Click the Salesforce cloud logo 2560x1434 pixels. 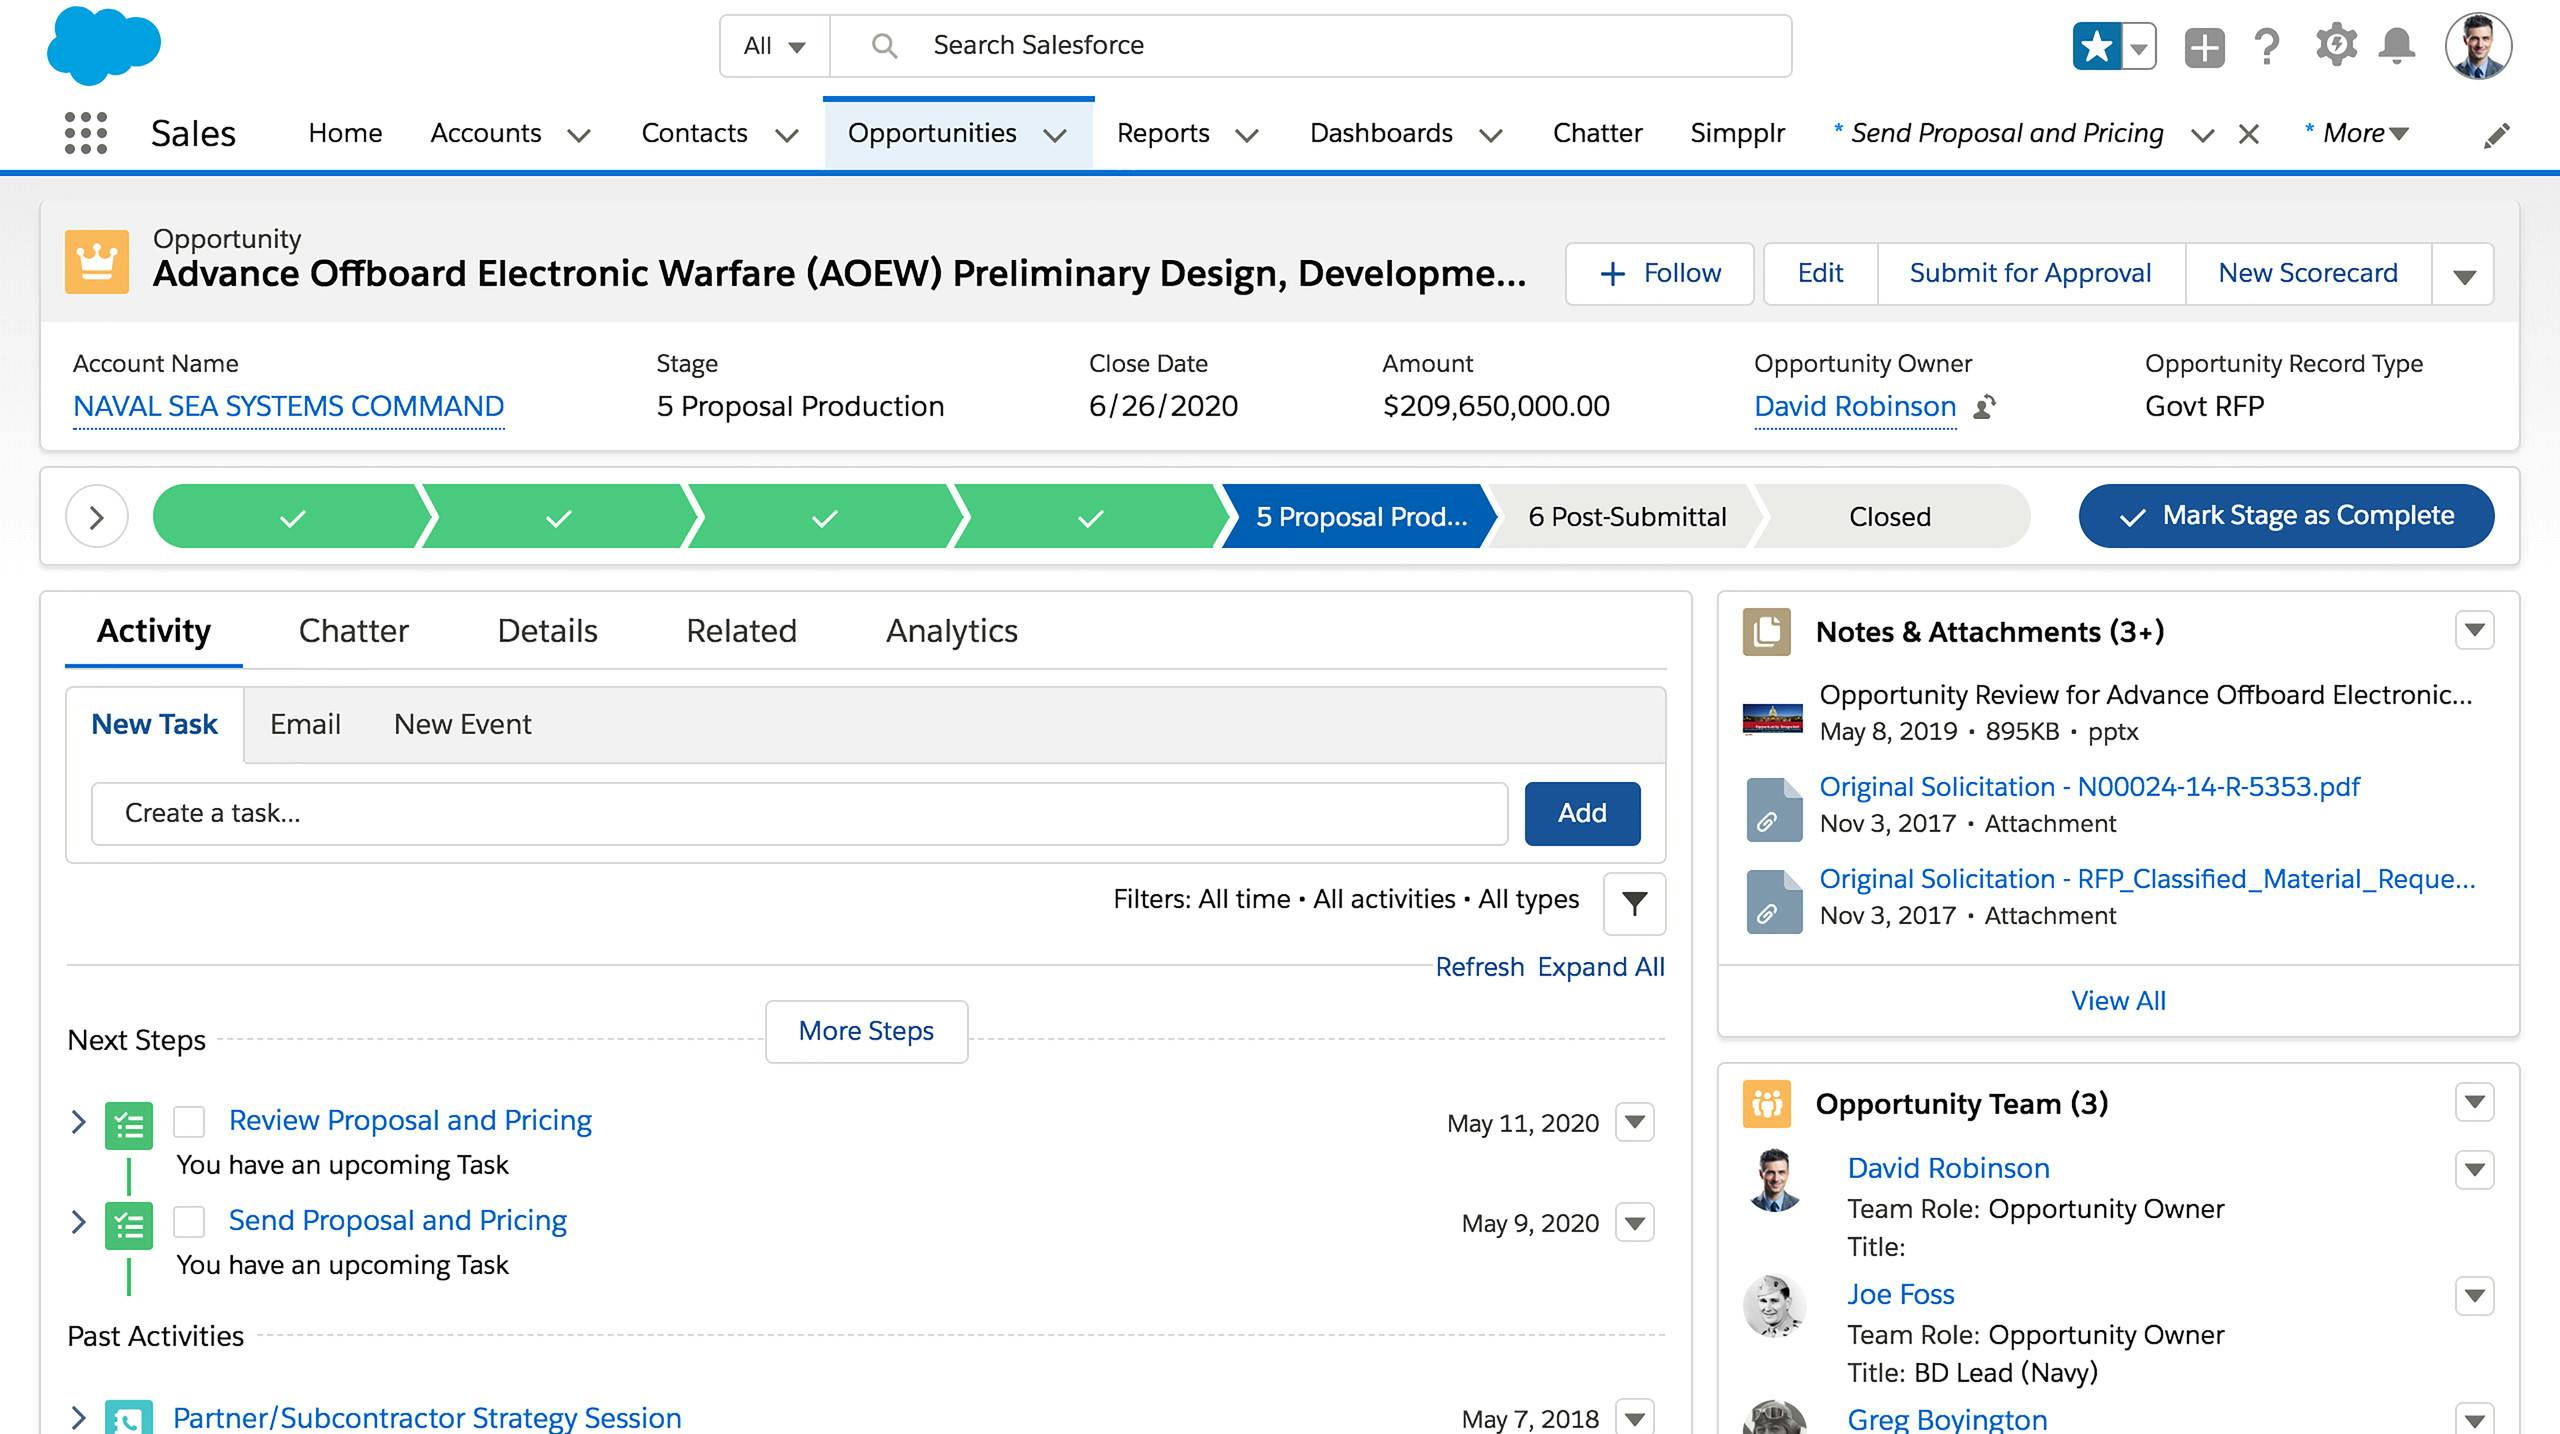pos(103,45)
